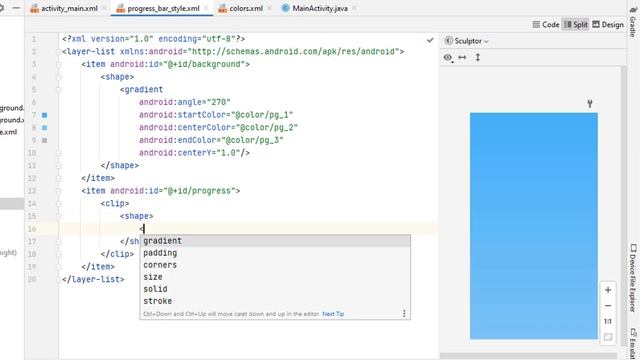
Task: Choose stroke from the completion list
Action: (275, 301)
